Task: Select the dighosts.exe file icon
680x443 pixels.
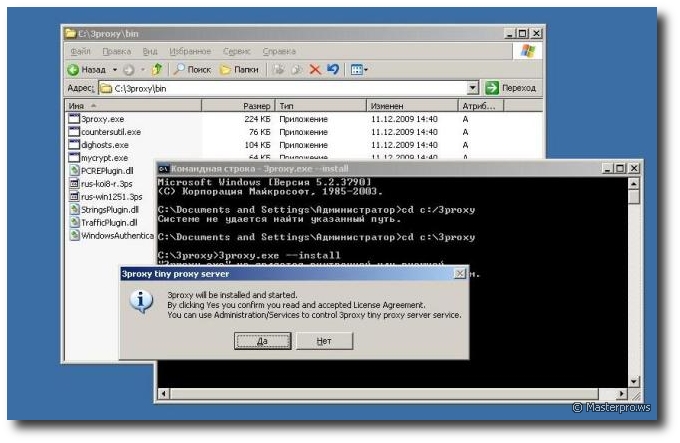Action: 74,144
